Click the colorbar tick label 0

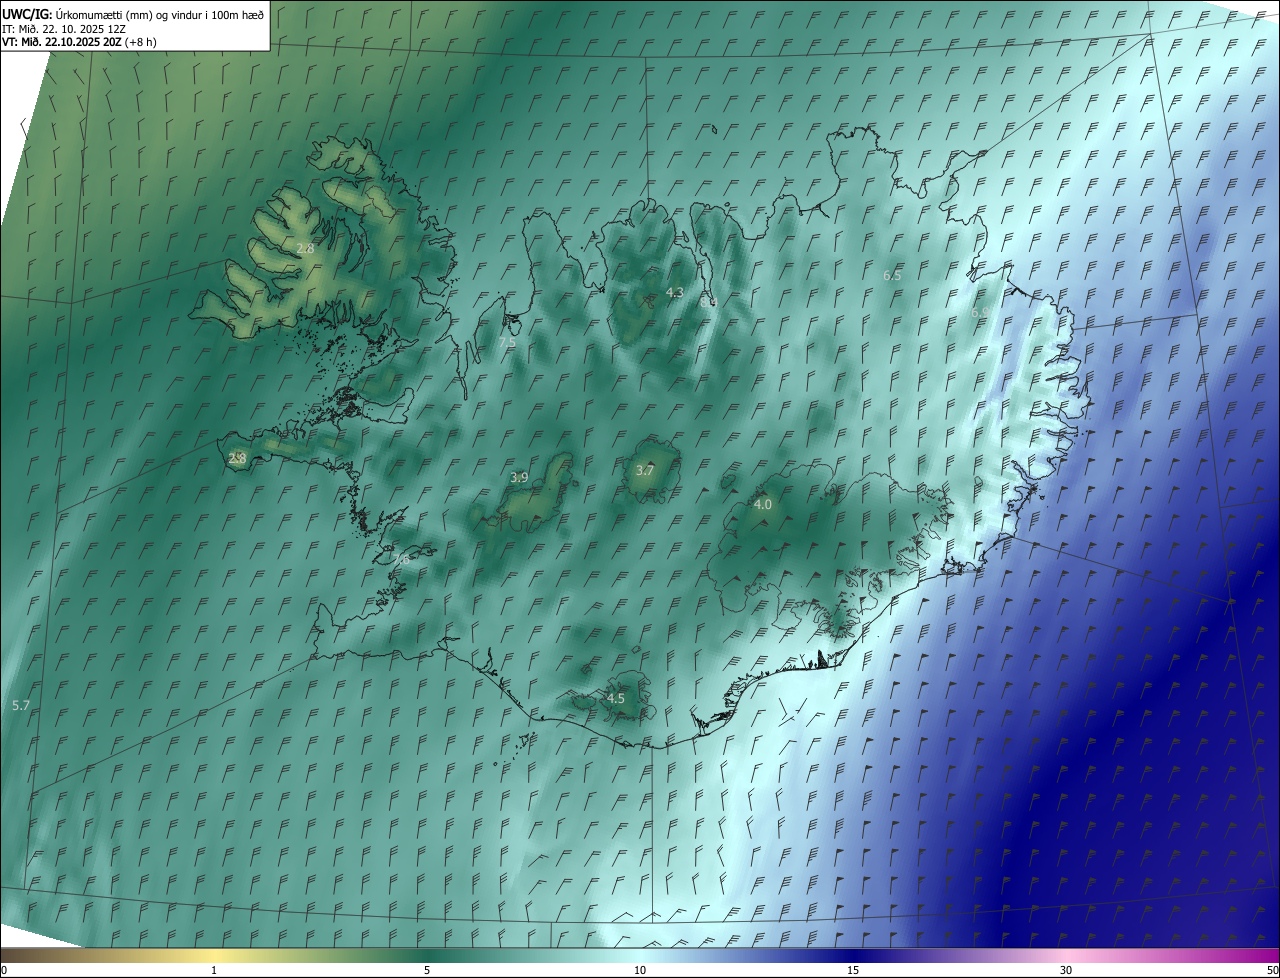(x=4, y=971)
